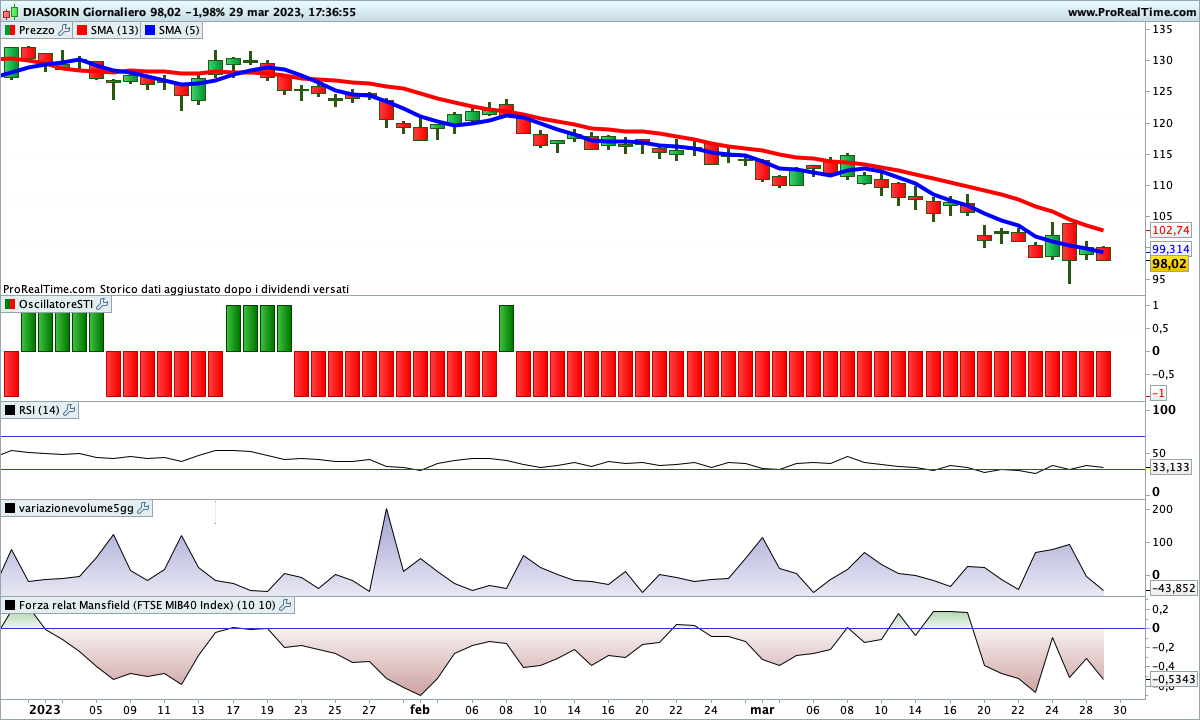Open the Forza relat Mansfield wrench icon

tap(285, 605)
